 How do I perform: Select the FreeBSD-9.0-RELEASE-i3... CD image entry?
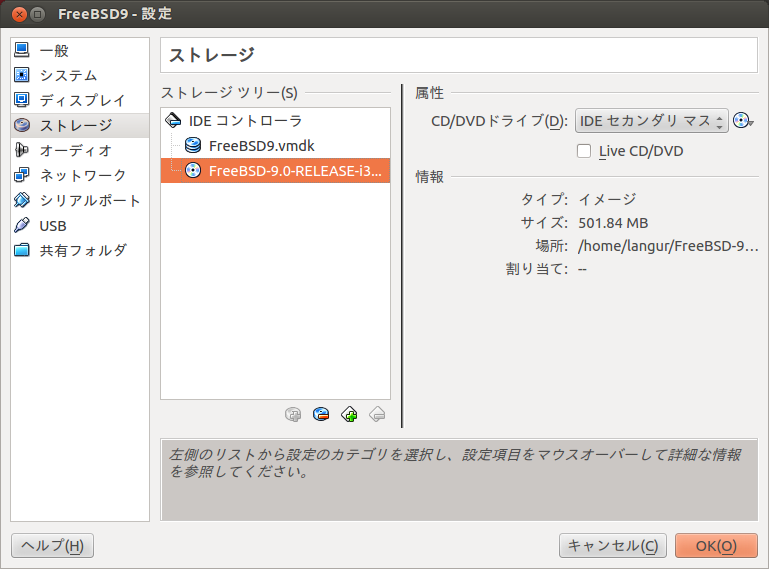pos(275,171)
